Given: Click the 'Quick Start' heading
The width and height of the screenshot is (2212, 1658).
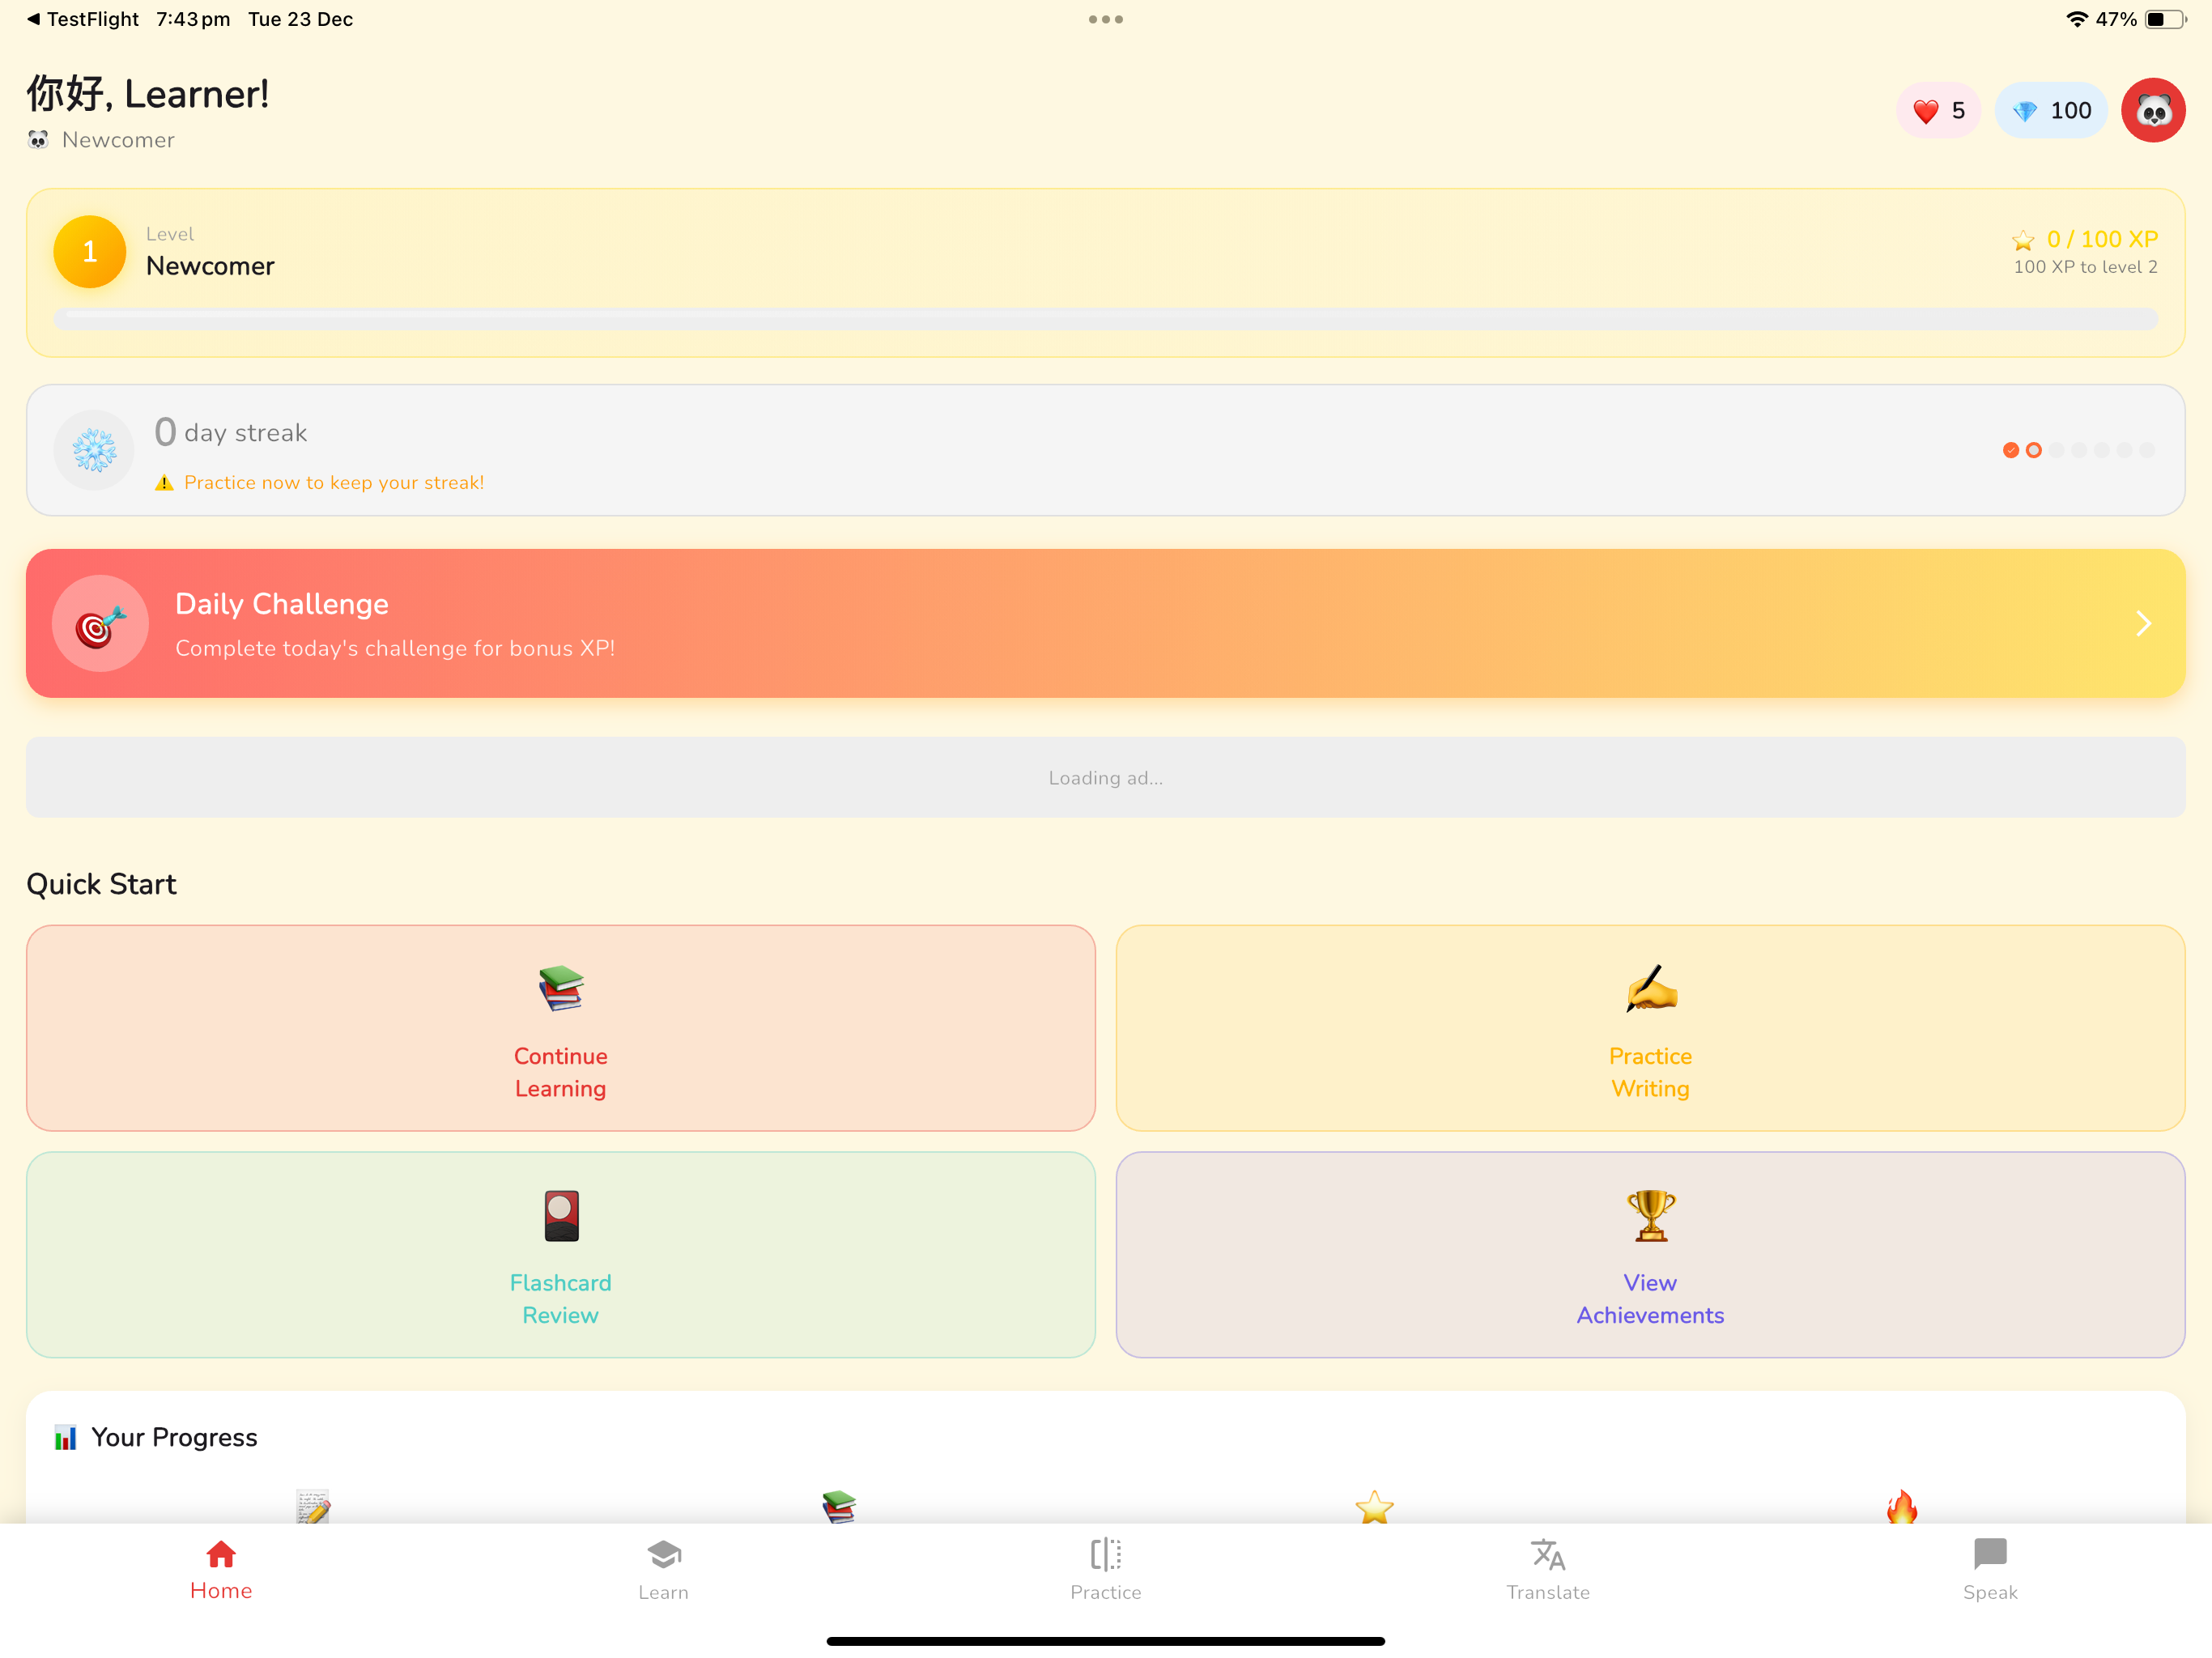Looking at the screenshot, I should (101, 884).
